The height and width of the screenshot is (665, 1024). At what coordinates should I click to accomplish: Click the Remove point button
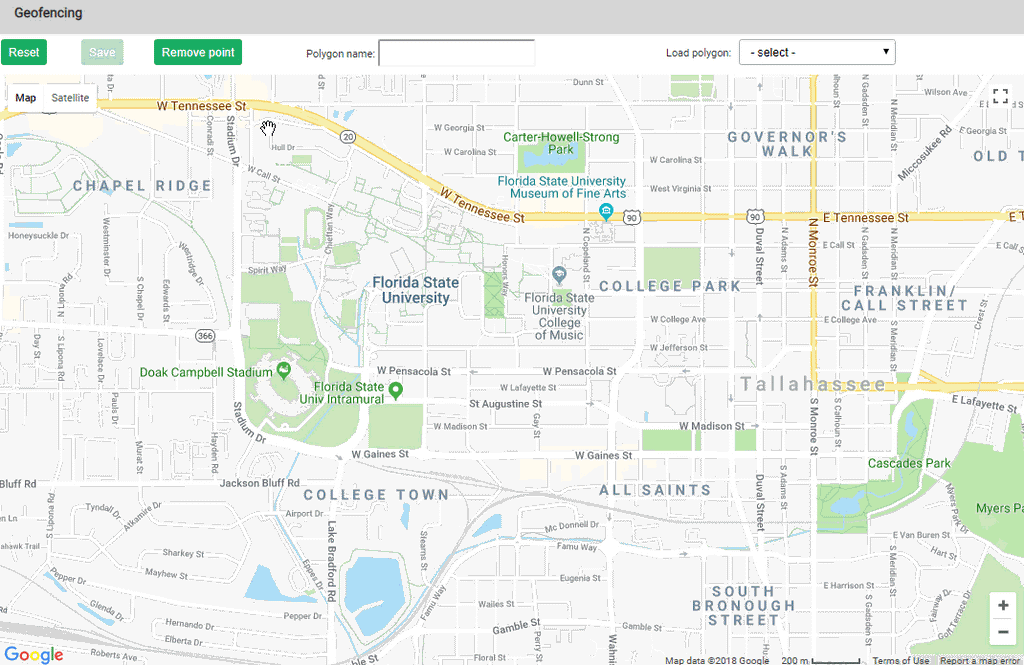tap(198, 52)
